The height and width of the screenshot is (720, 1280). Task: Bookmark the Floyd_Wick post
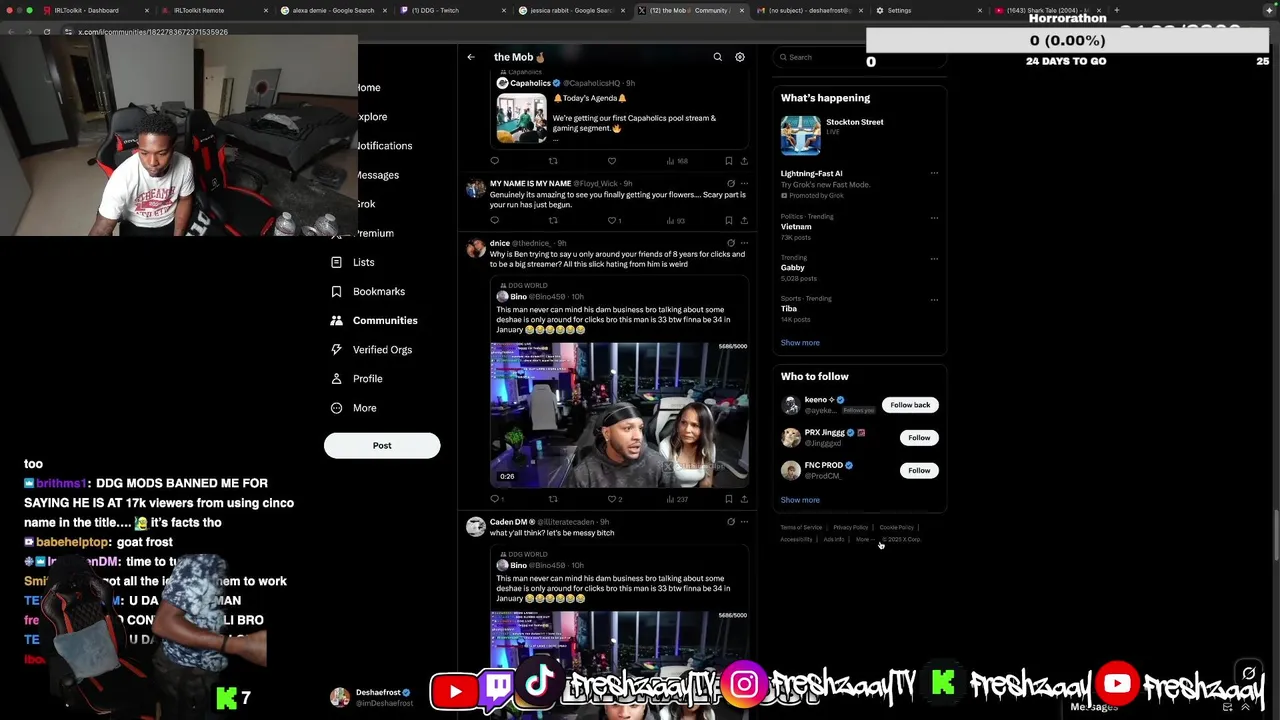point(728,220)
